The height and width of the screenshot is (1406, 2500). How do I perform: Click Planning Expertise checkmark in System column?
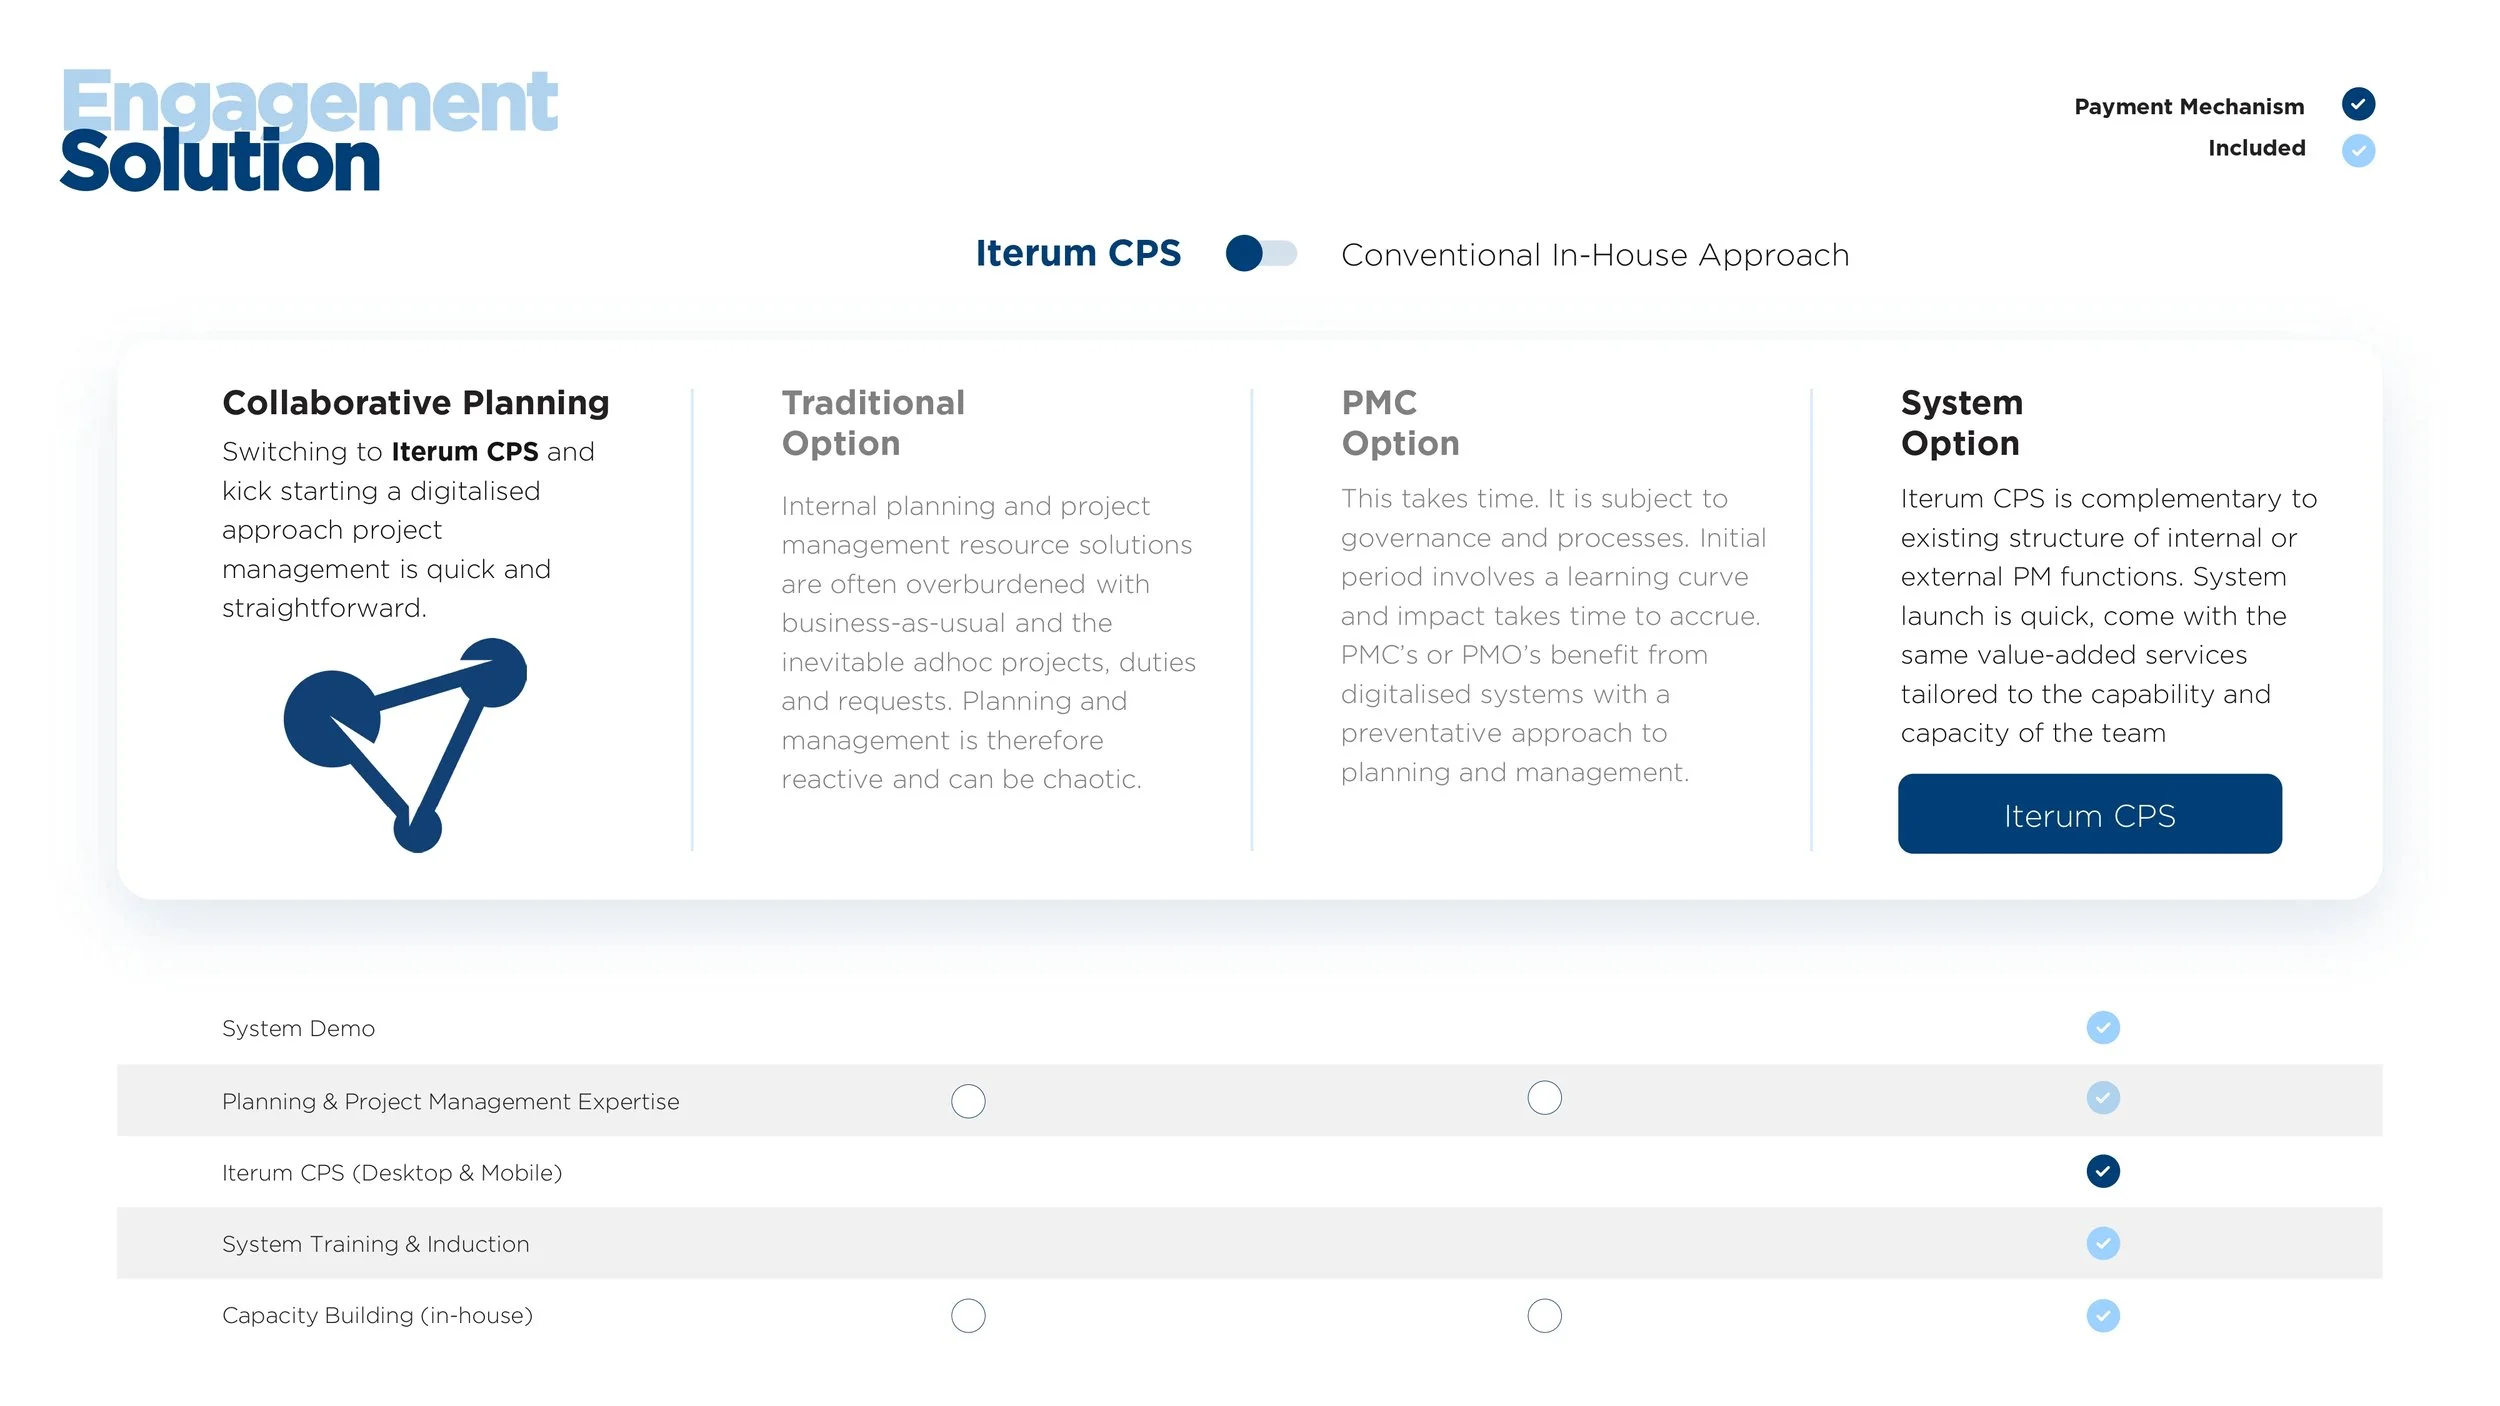click(2102, 1097)
